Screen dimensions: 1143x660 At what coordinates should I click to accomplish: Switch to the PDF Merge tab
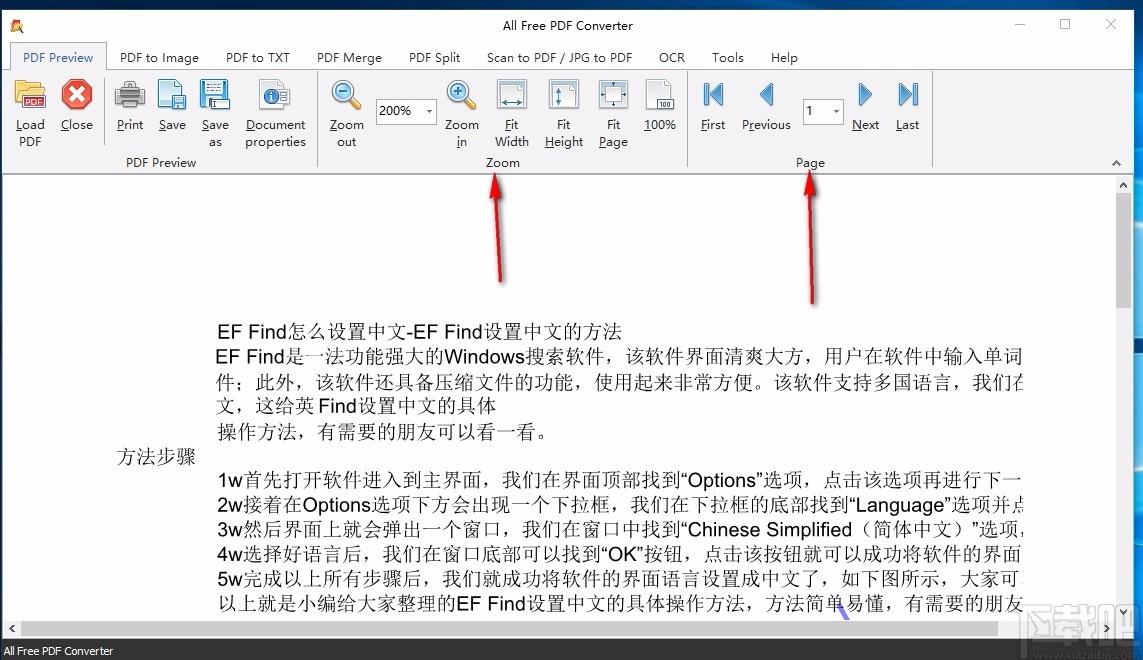tap(349, 58)
